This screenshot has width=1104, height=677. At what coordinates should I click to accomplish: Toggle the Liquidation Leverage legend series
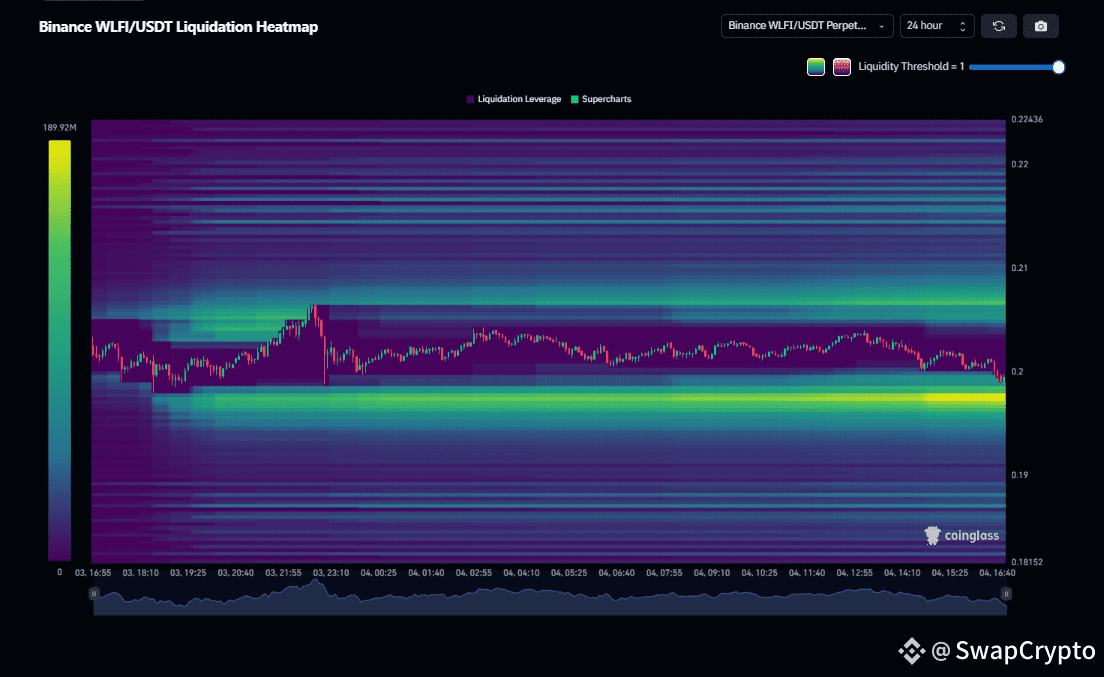(x=518, y=99)
